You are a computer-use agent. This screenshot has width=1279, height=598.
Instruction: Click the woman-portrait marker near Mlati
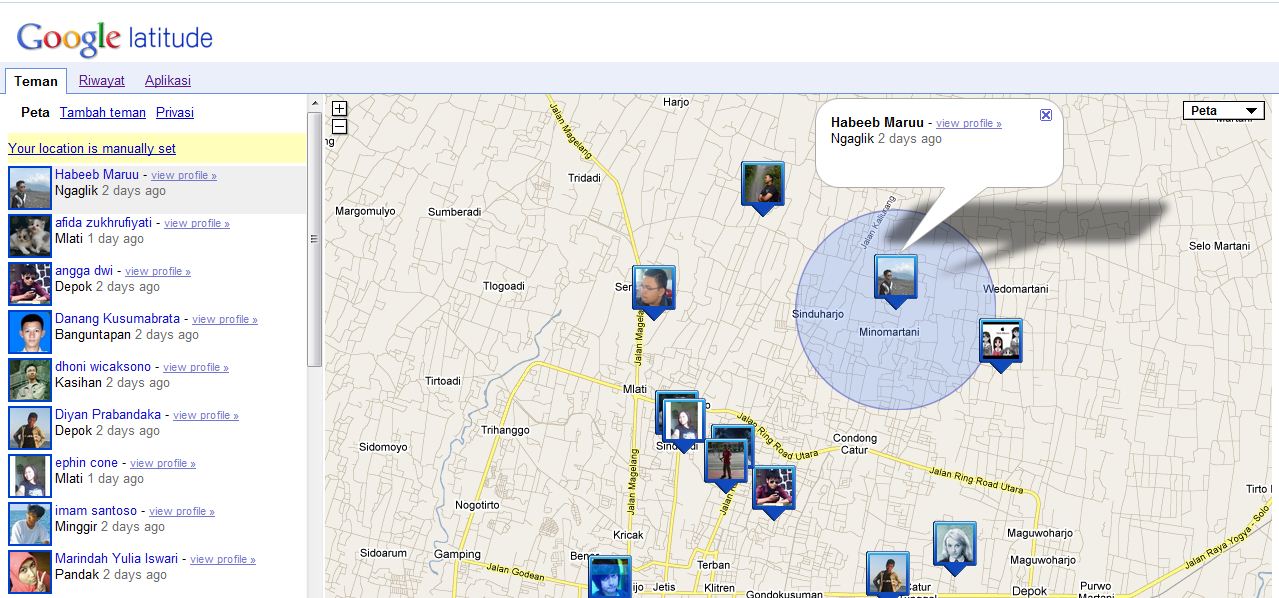(685, 423)
